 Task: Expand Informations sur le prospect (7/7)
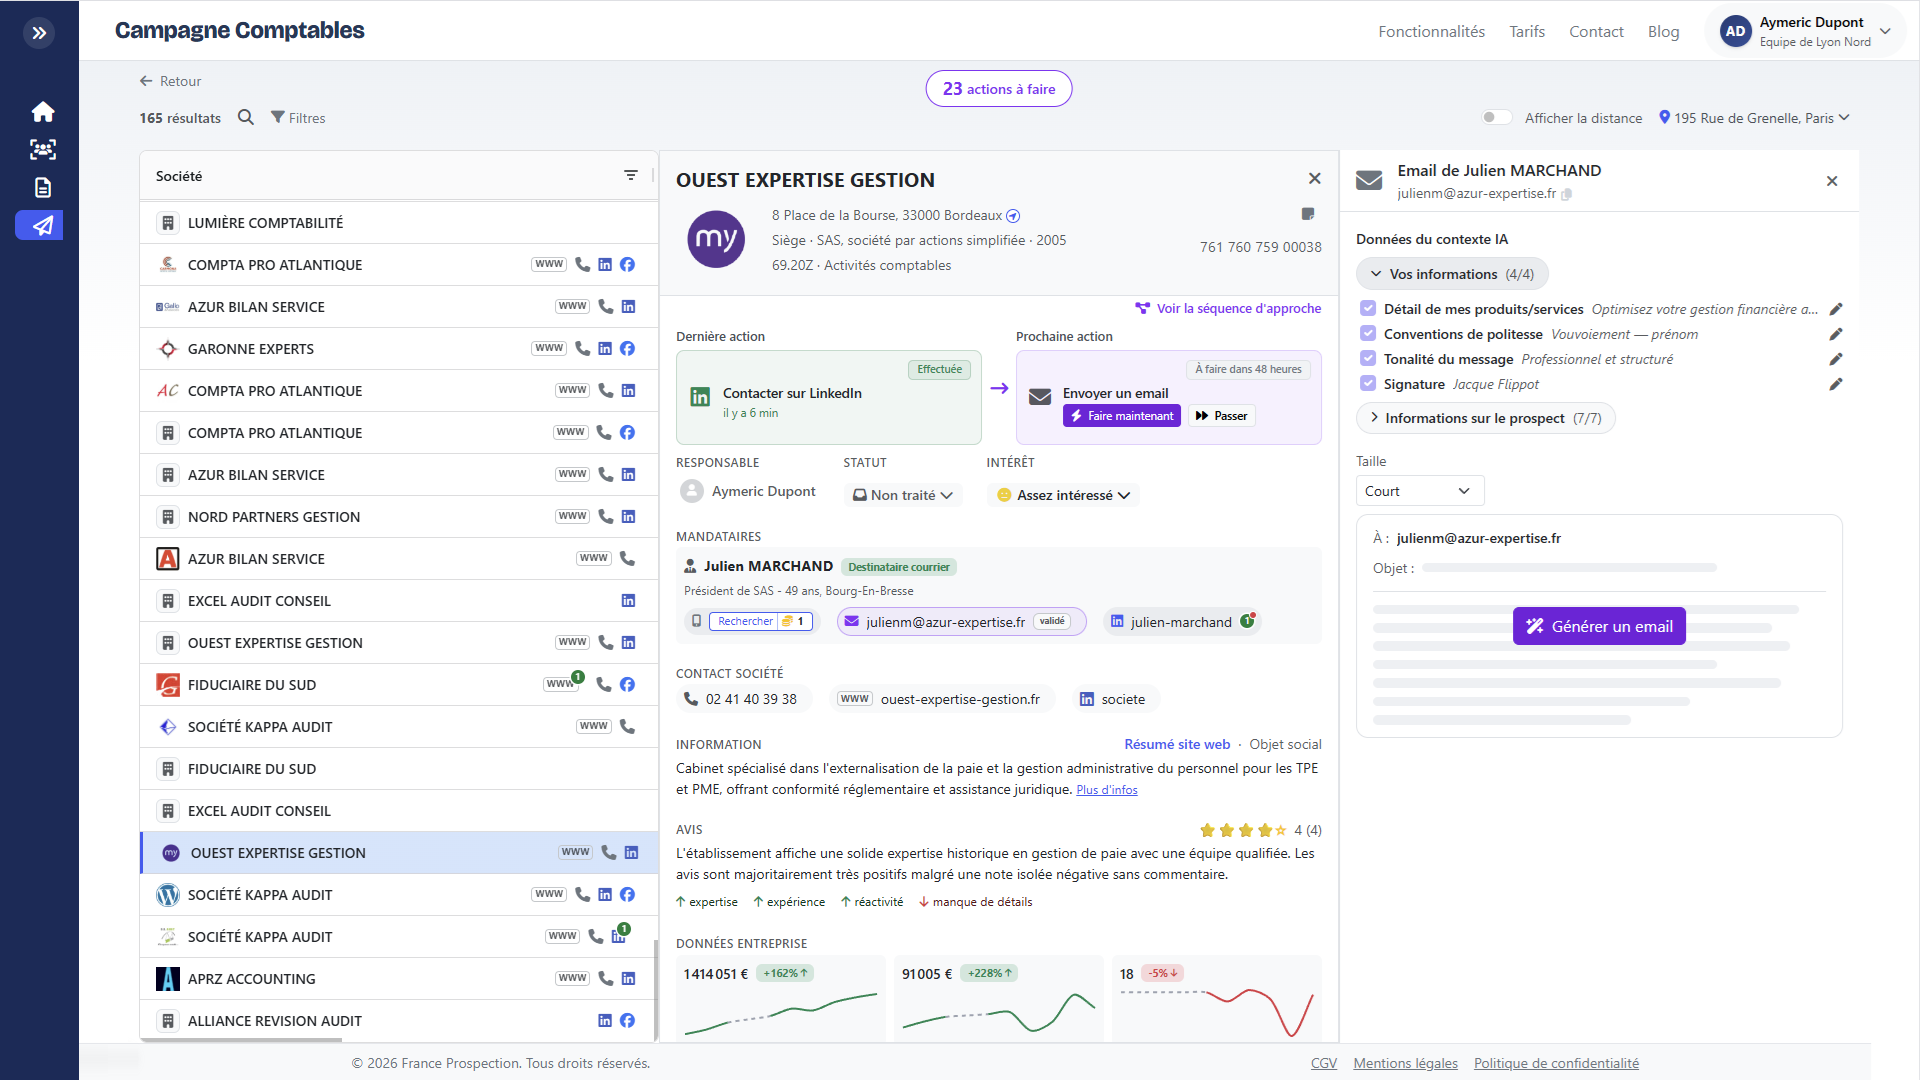1485,418
